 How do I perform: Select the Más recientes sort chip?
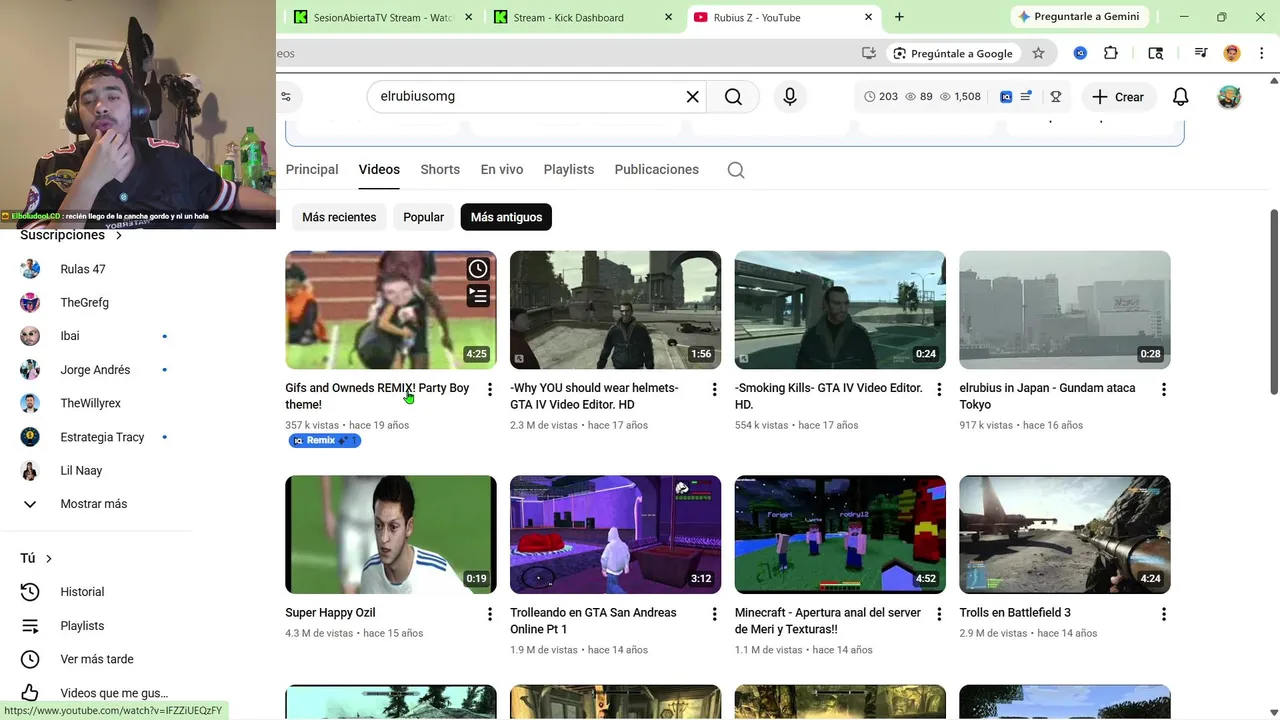pos(339,217)
